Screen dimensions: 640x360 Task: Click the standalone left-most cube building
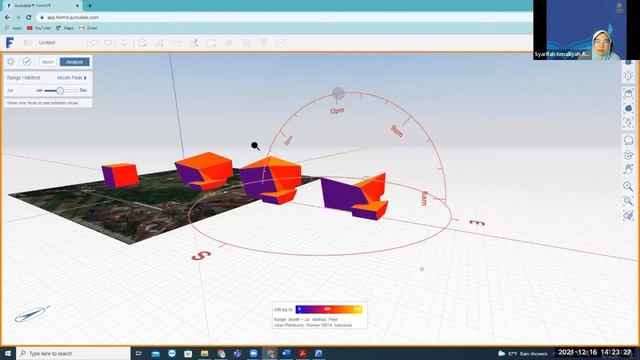click(x=120, y=176)
